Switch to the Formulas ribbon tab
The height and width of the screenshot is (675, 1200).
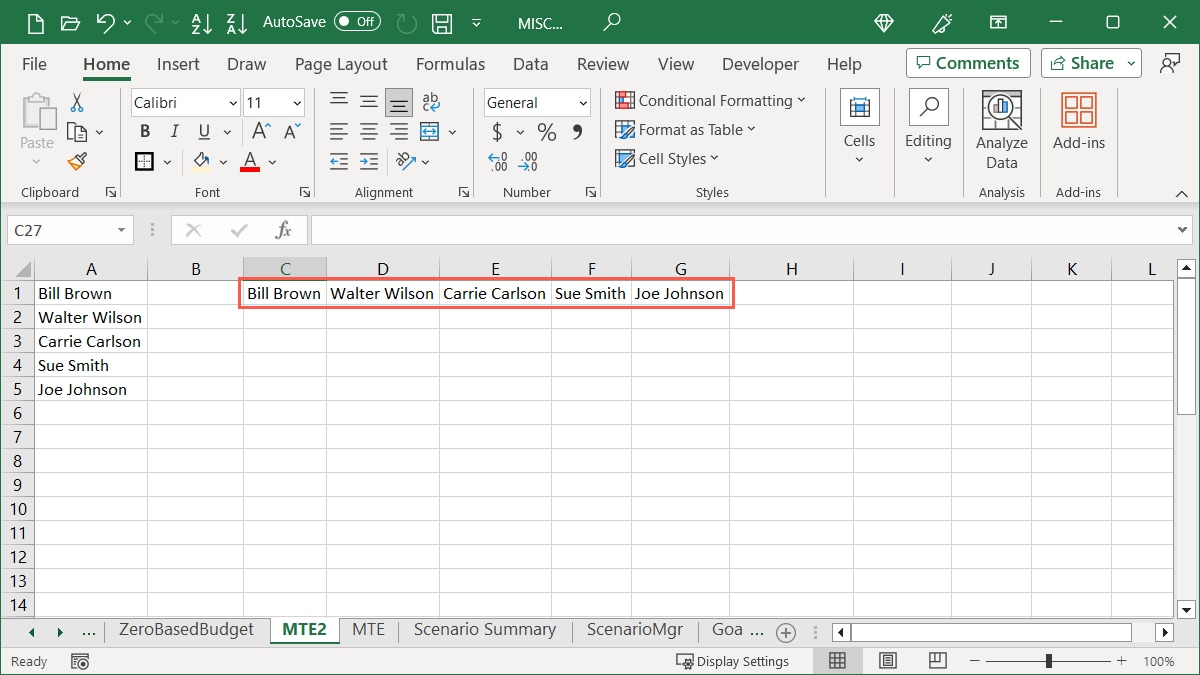pos(450,64)
